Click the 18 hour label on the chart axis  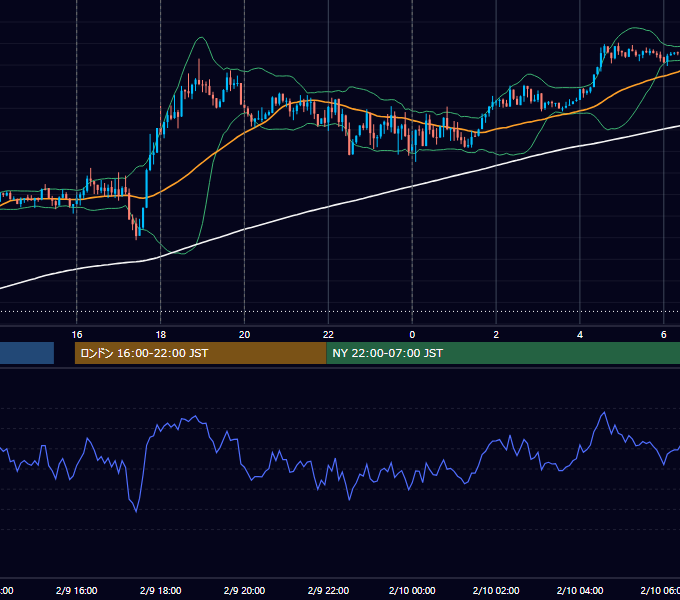tap(160, 335)
